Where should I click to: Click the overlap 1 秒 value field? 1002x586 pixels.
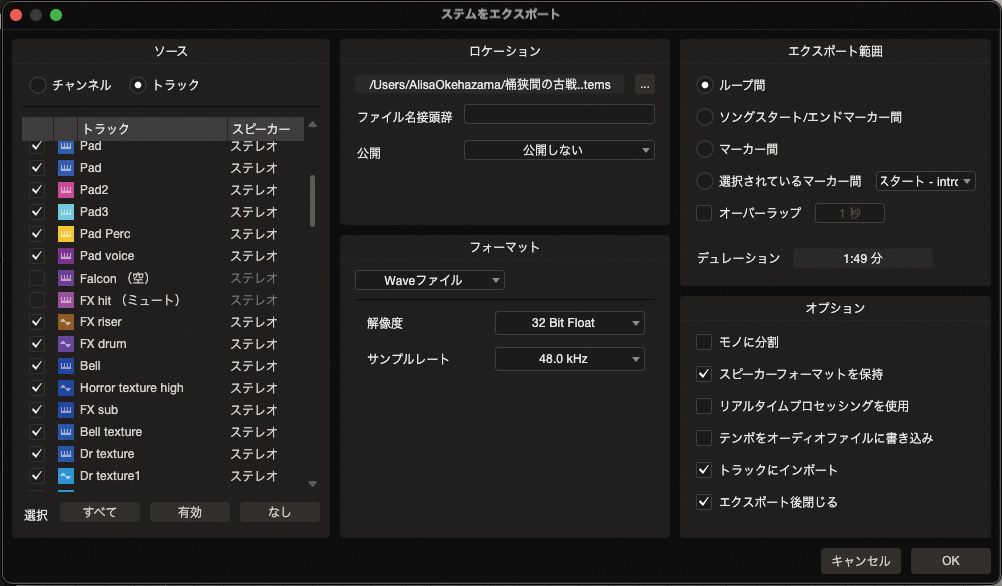[x=850, y=213]
